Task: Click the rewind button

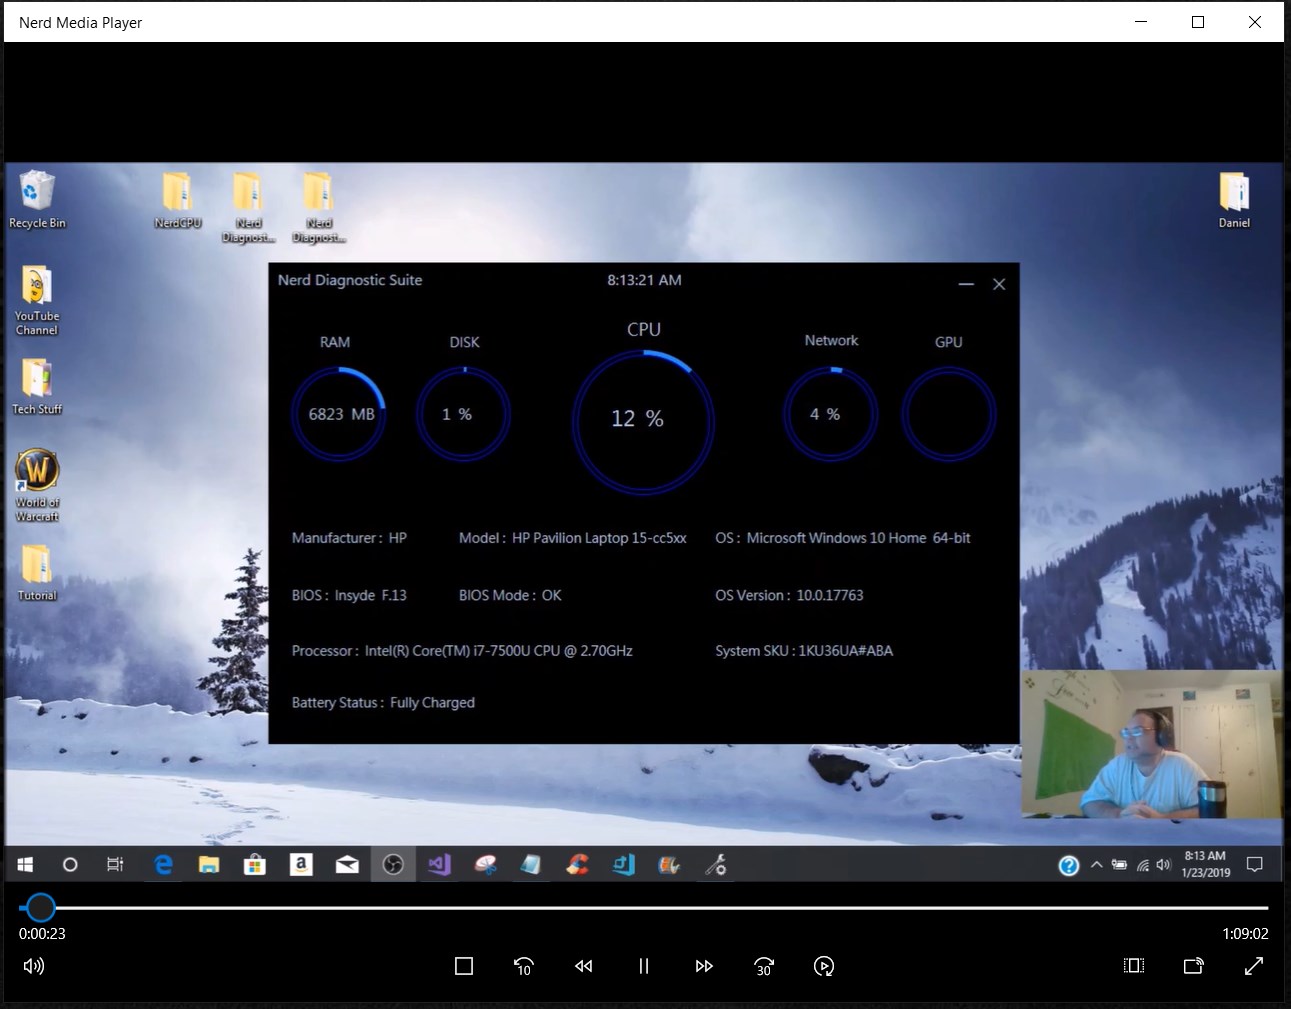Action: pos(584,966)
